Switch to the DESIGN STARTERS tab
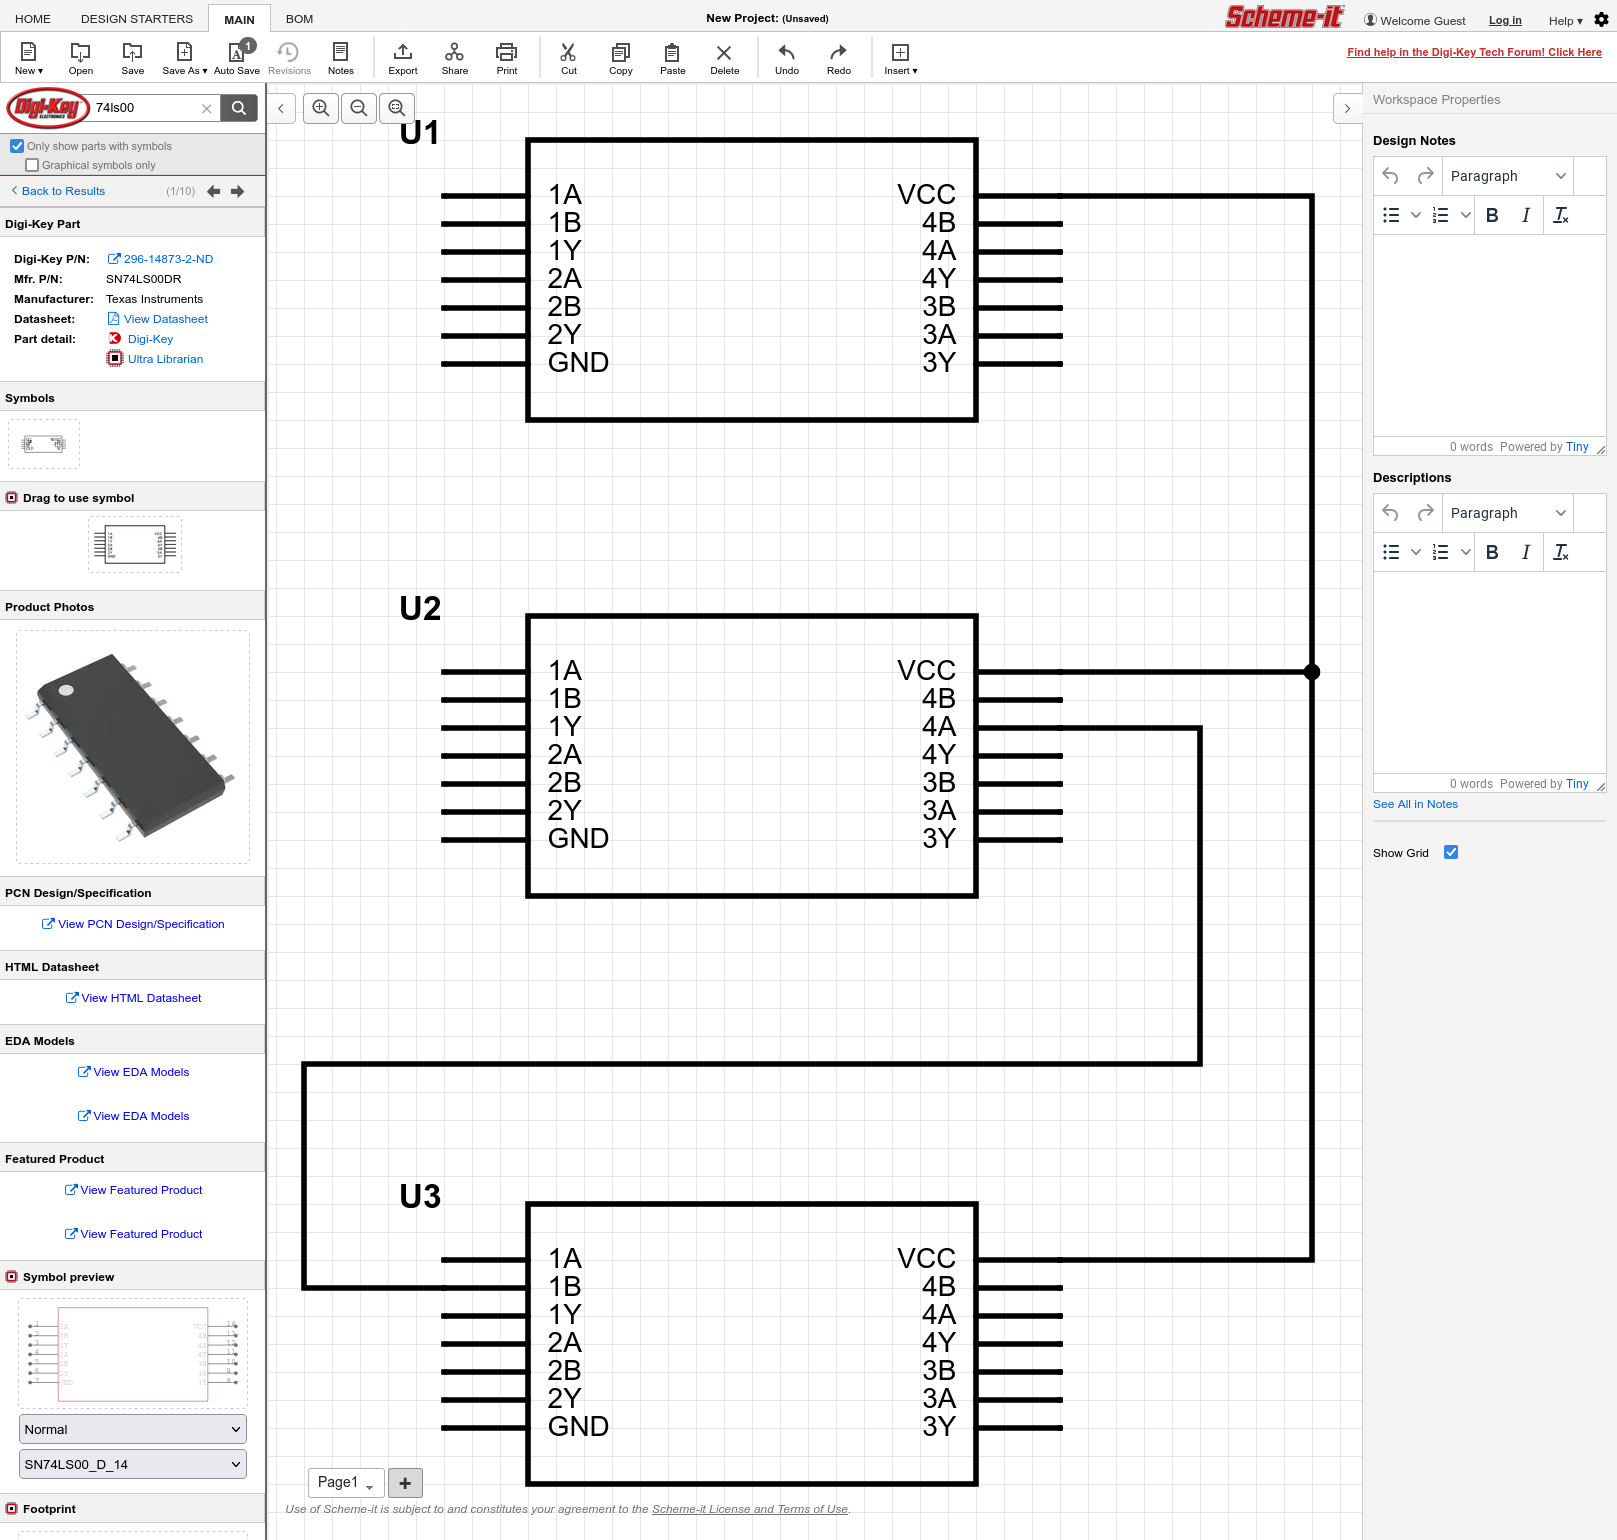This screenshot has height=1540, width=1617. pos(137,19)
